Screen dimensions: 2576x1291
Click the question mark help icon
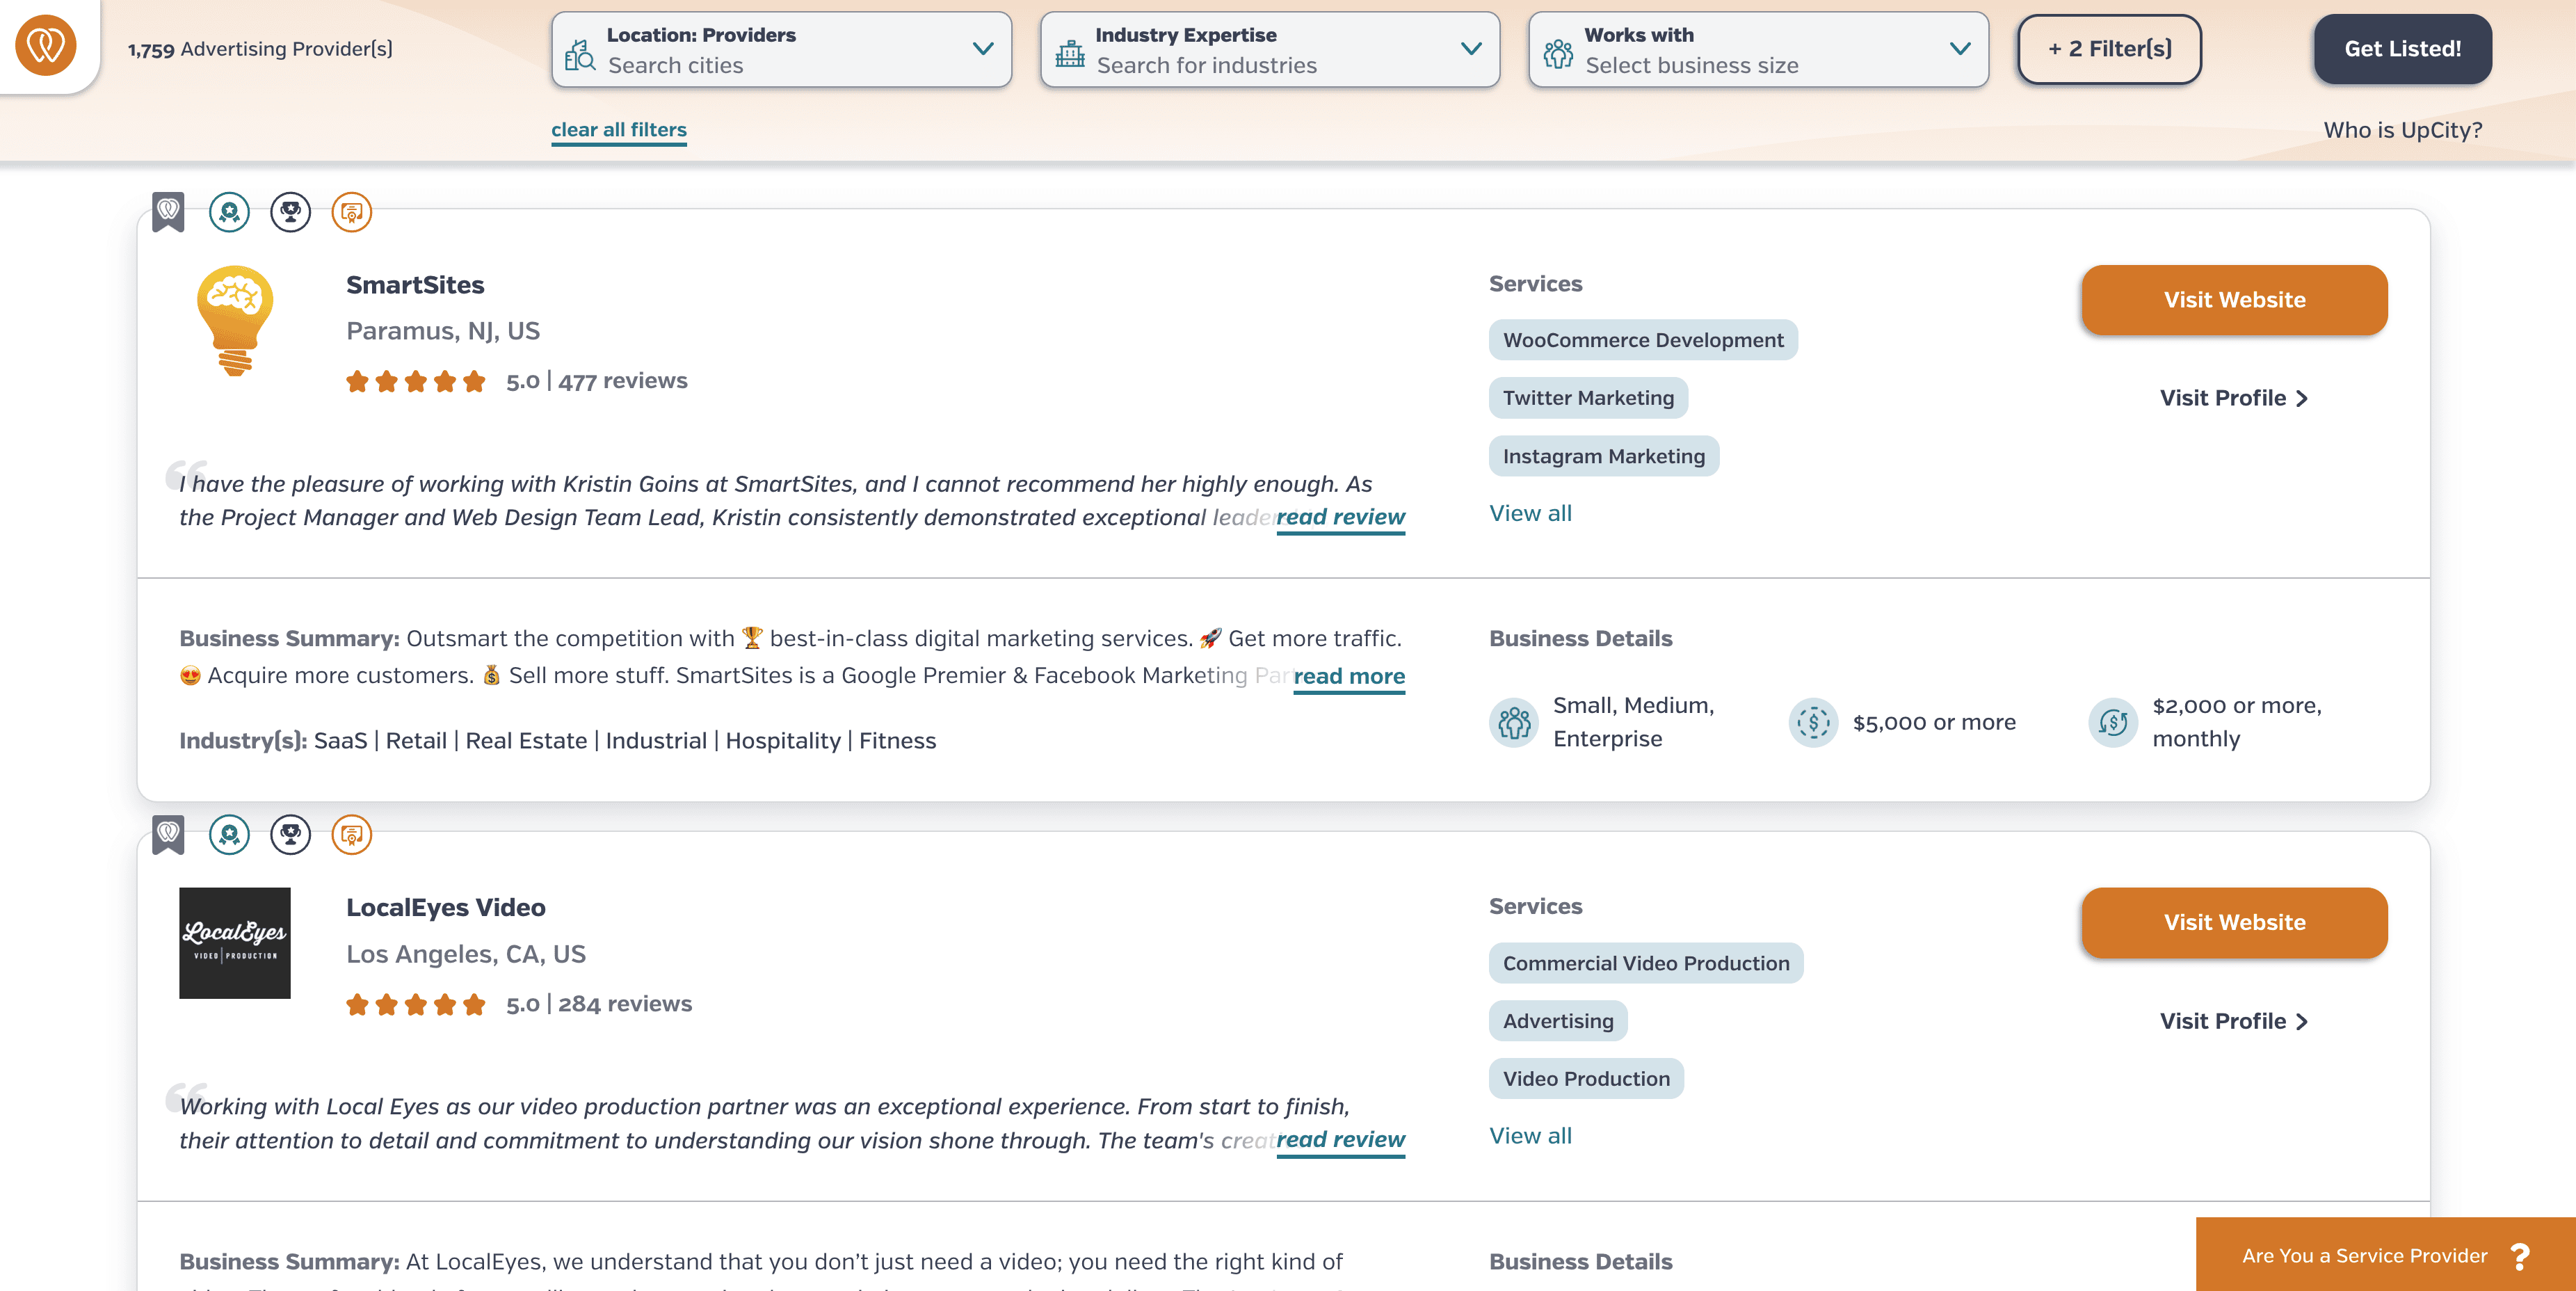click(2519, 1256)
